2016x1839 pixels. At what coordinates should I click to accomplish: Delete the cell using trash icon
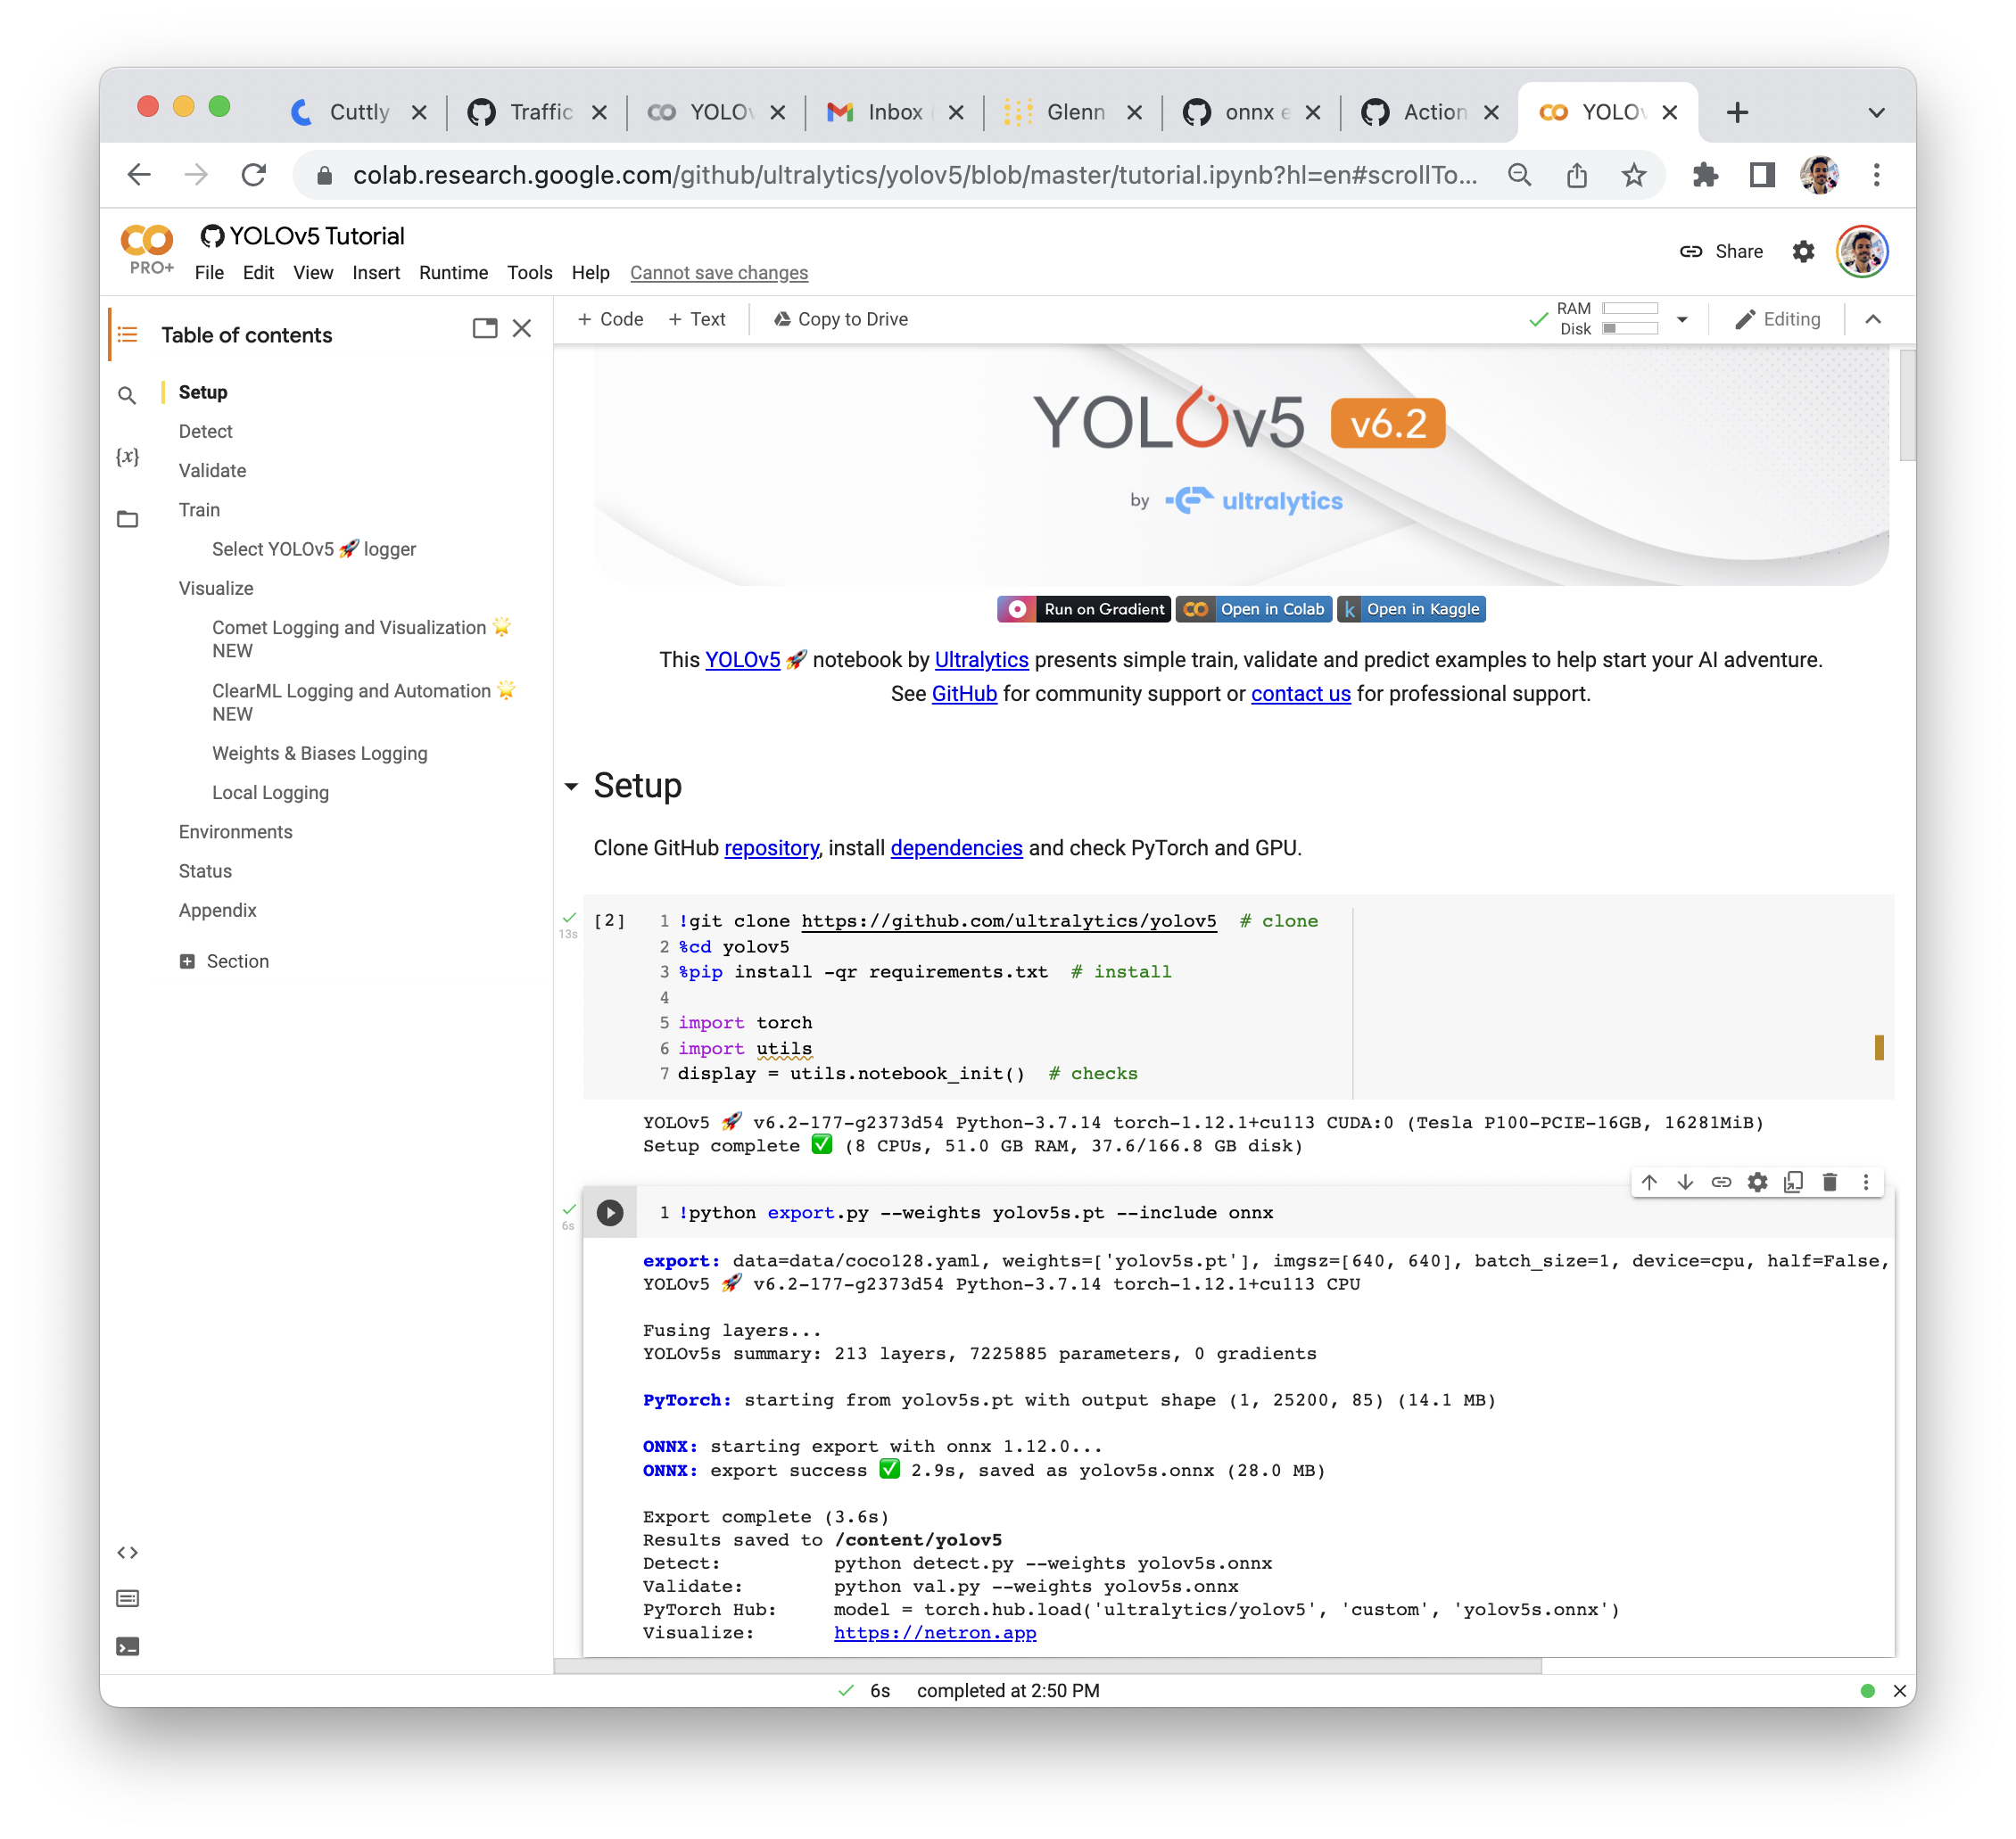1829,1182
